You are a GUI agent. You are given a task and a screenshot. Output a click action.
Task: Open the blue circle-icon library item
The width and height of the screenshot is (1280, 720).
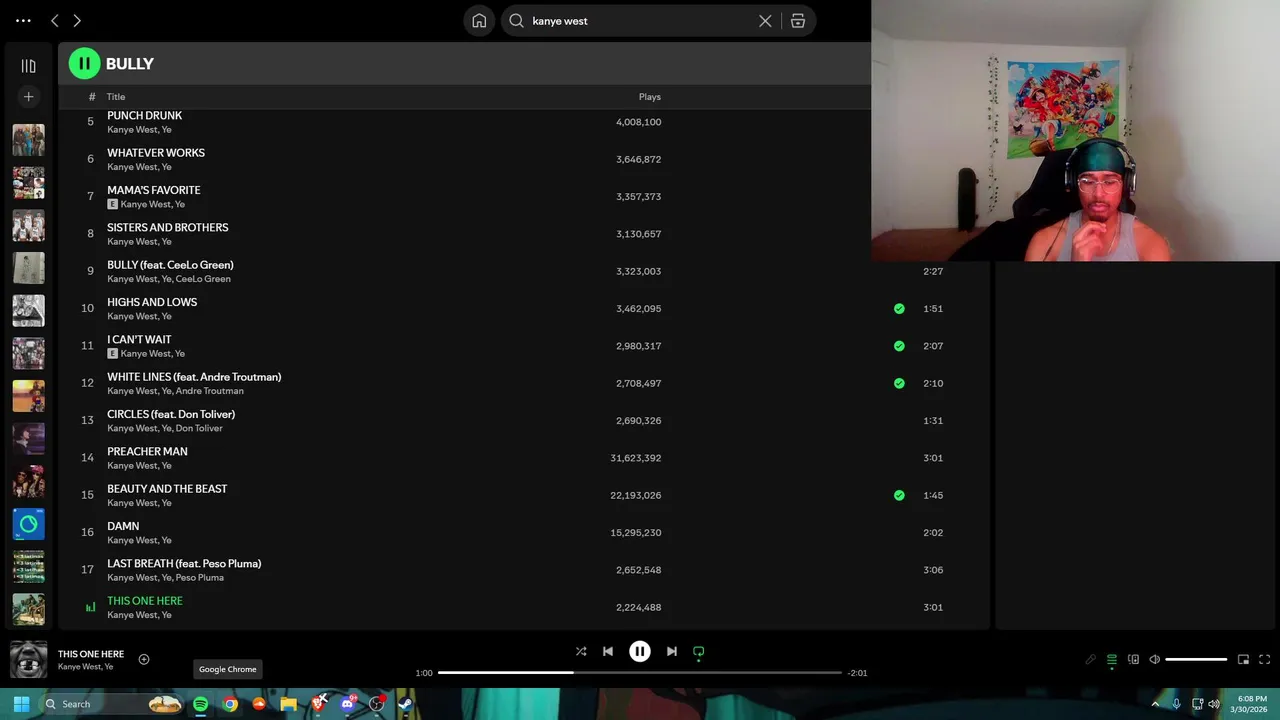[28, 524]
